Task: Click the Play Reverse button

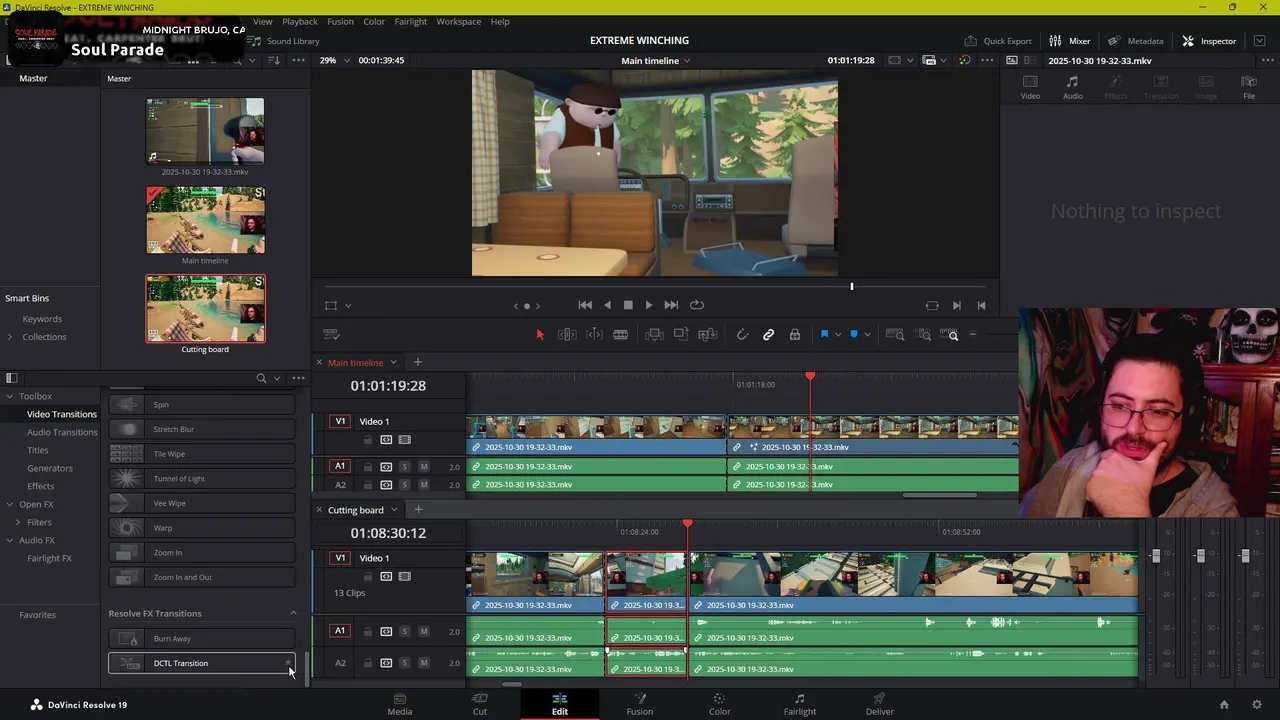Action: click(x=607, y=305)
